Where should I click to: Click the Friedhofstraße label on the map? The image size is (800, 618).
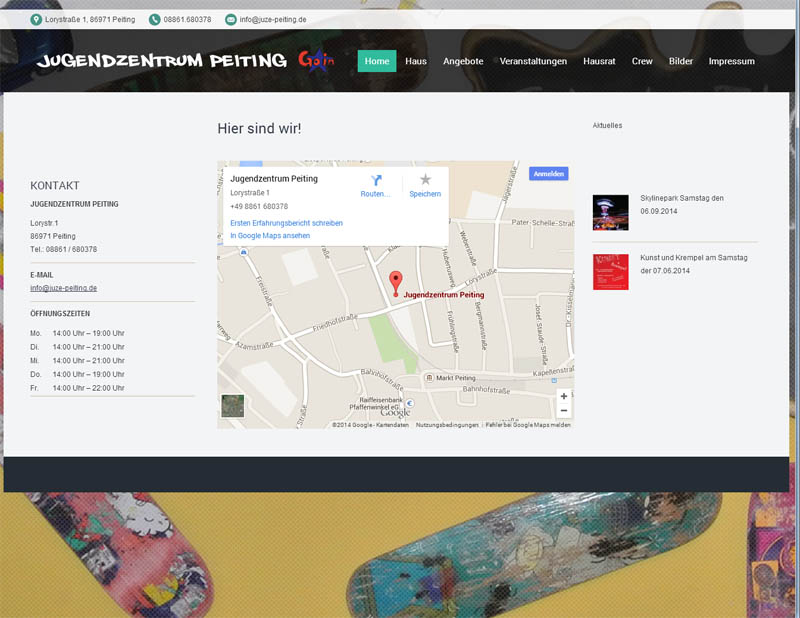[335, 324]
